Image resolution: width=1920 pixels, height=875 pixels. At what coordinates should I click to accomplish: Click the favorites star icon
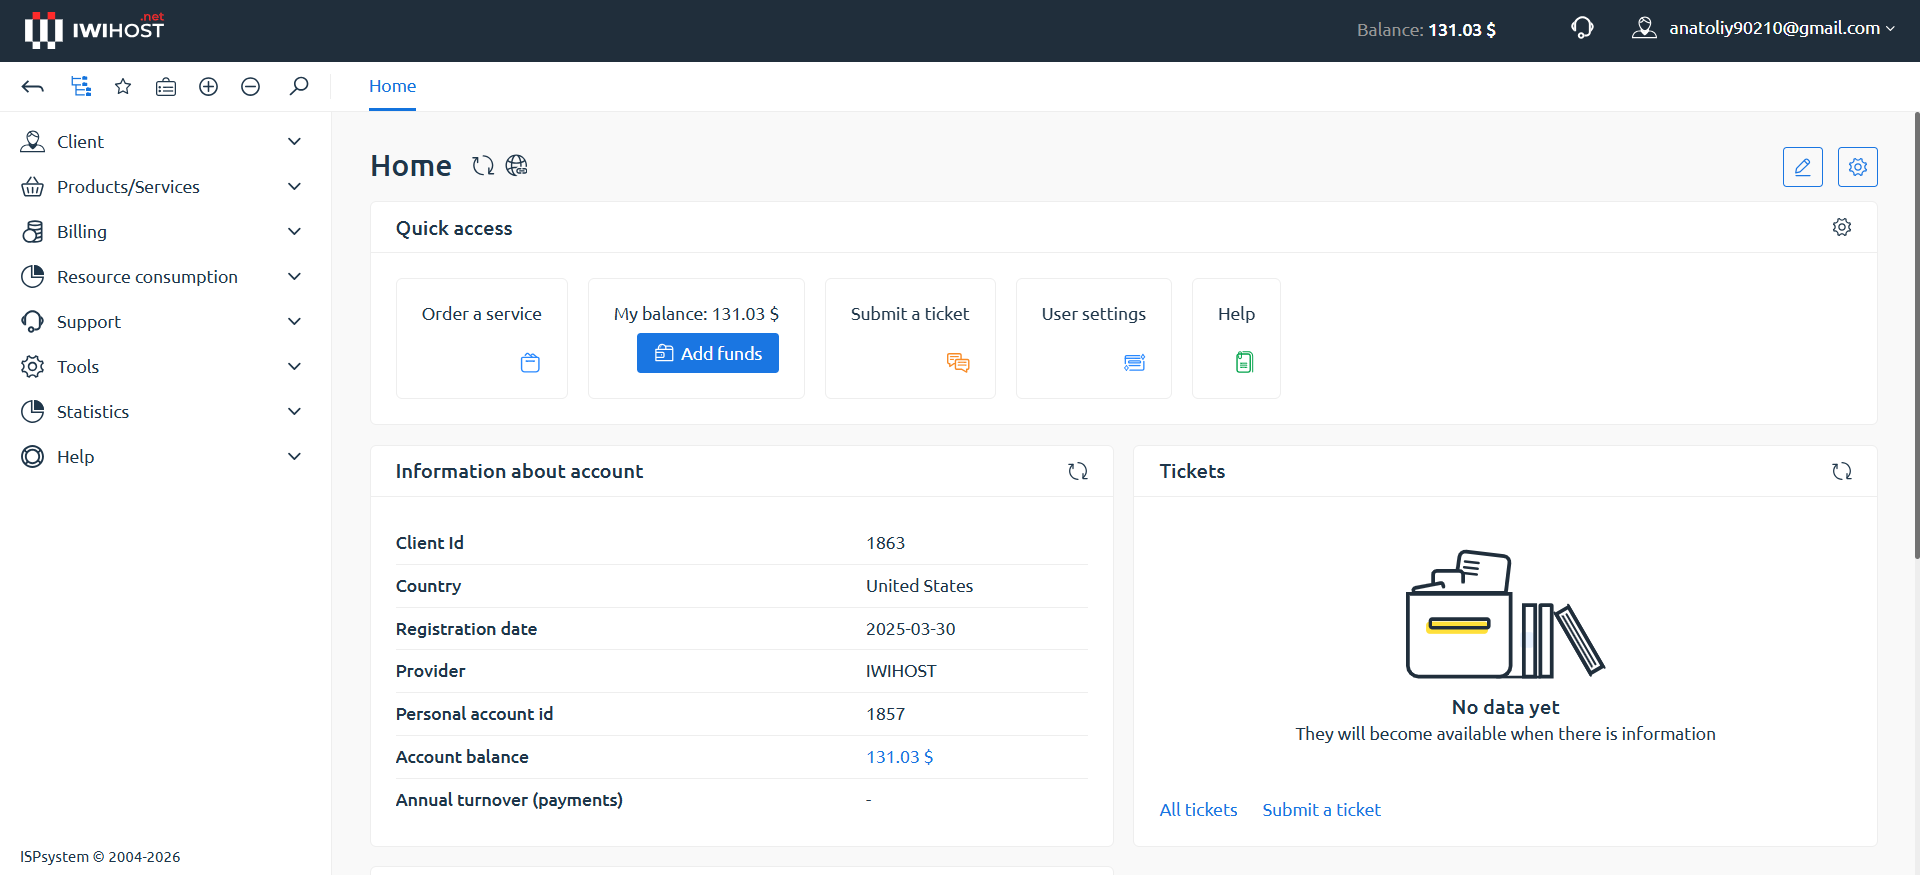tap(123, 87)
